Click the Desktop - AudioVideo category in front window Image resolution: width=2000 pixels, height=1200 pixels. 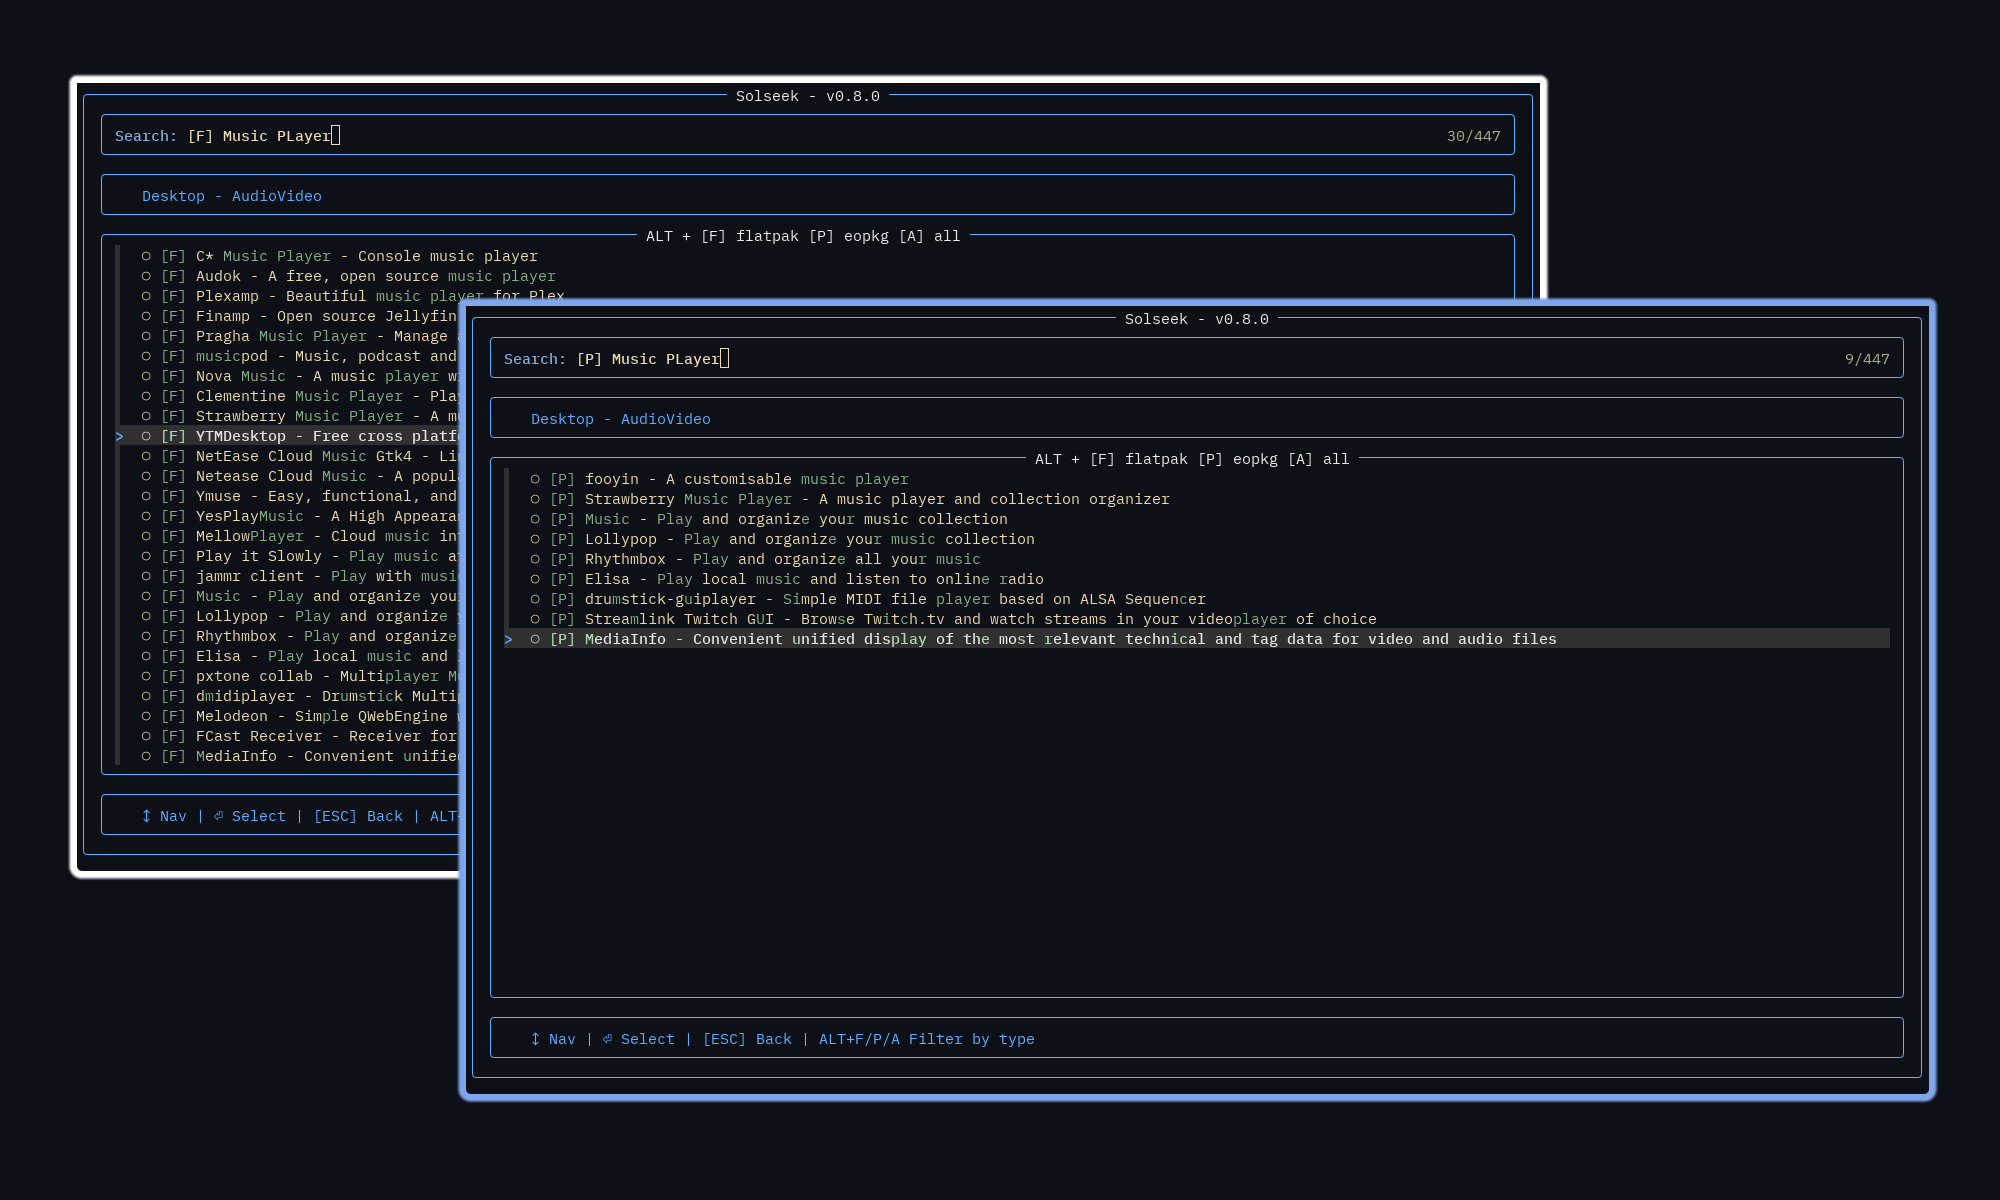[x=620, y=419]
